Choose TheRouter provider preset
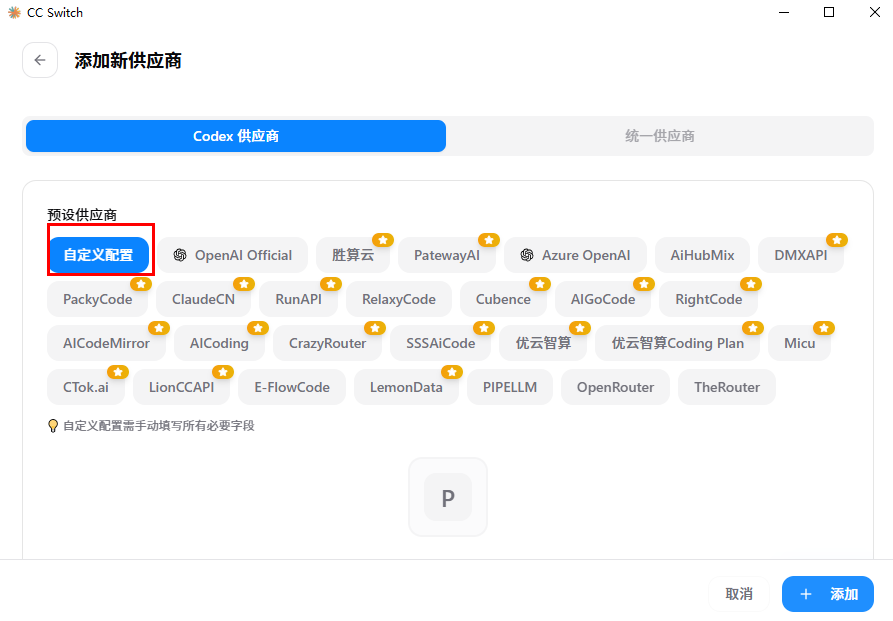893x621 pixels. (727, 387)
